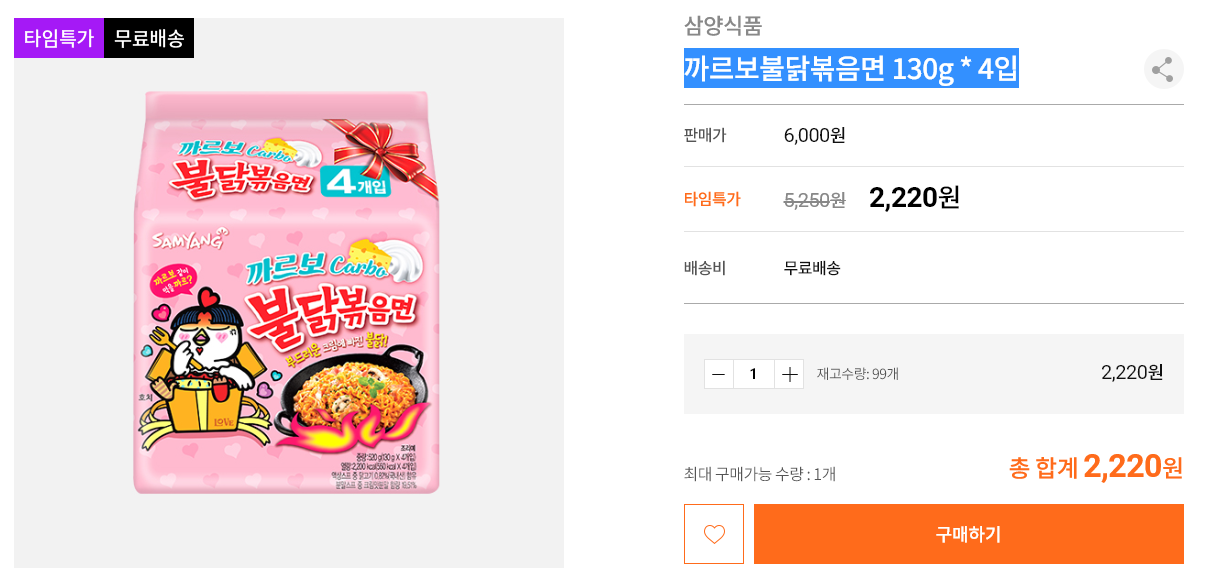Image resolution: width=1222 pixels, height=581 pixels.
Task: Increase quantity with the plus button
Action: pyautogui.click(x=789, y=374)
